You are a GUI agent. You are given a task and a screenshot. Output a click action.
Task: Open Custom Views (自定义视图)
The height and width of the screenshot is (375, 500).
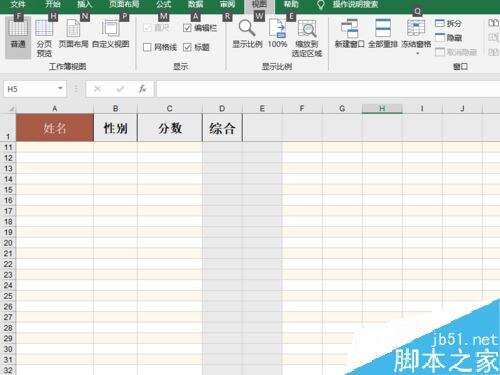tap(111, 34)
